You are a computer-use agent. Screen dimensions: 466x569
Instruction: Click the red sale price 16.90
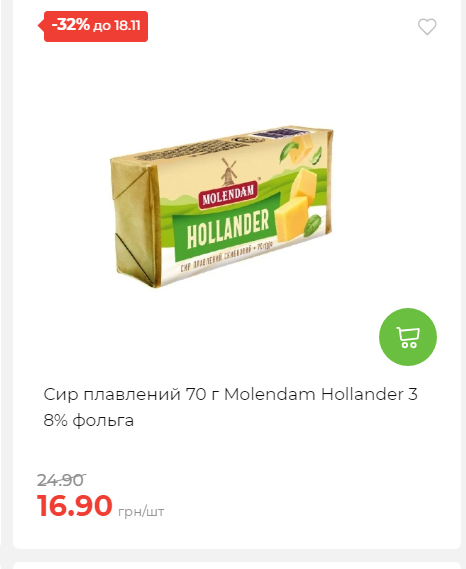pyautogui.click(x=74, y=505)
